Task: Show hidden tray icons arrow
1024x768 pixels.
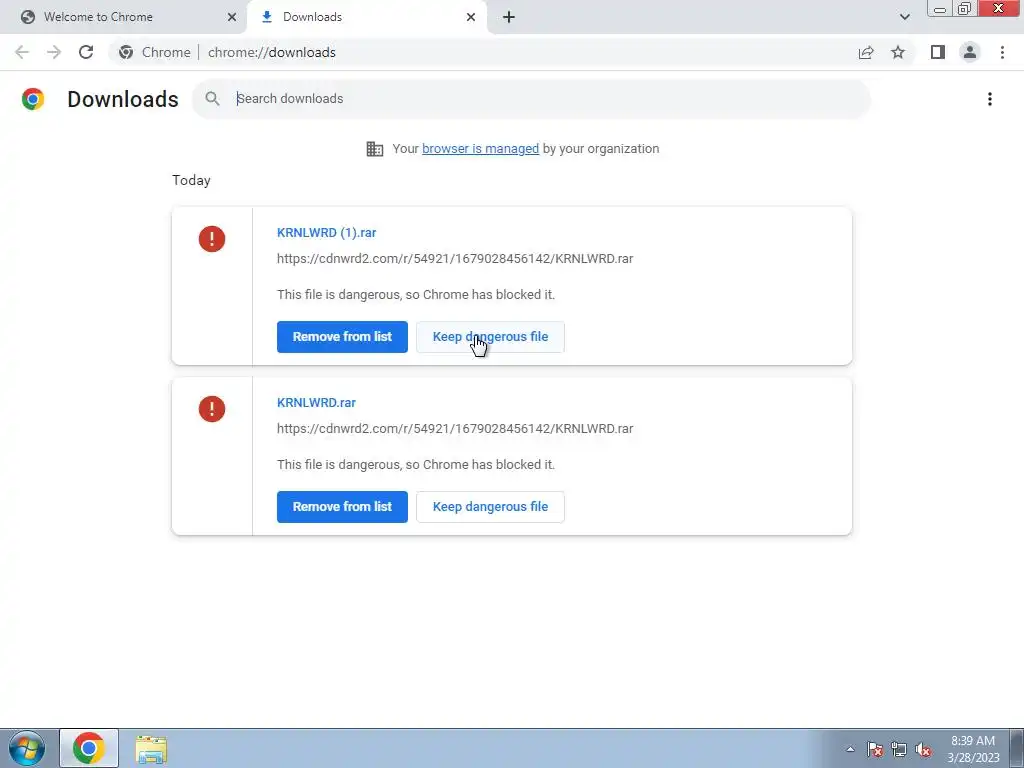Action: (x=850, y=749)
